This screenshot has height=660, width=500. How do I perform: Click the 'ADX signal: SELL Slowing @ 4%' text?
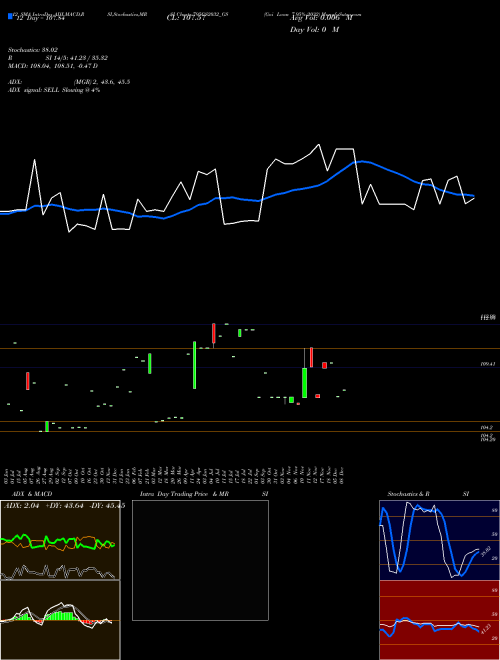pos(54,90)
